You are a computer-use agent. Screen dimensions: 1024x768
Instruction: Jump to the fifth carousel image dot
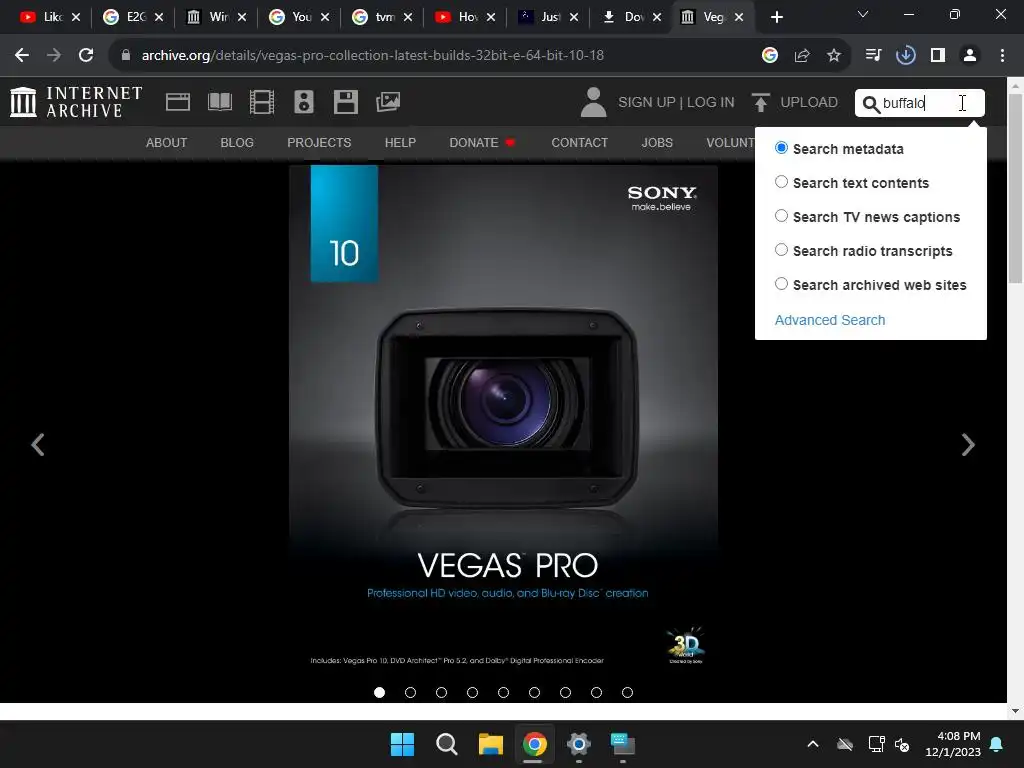tap(504, 692)
